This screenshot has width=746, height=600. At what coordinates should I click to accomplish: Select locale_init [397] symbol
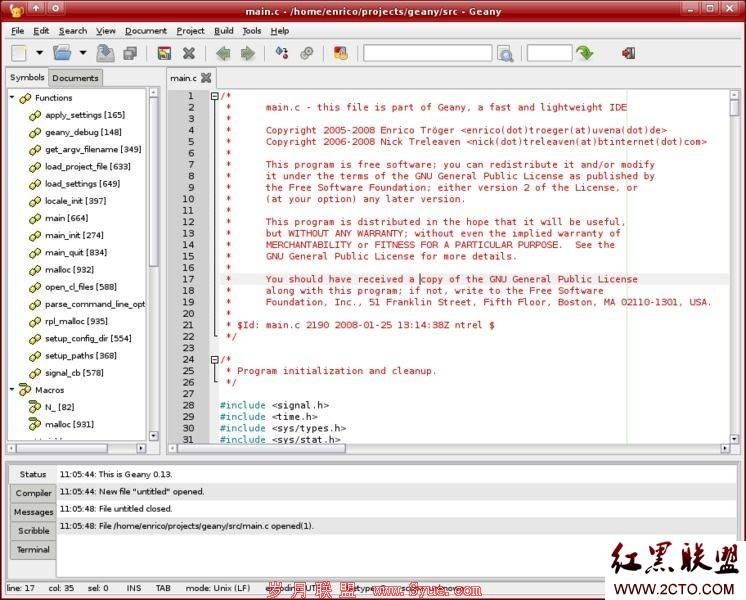click(x=76, y=201)
